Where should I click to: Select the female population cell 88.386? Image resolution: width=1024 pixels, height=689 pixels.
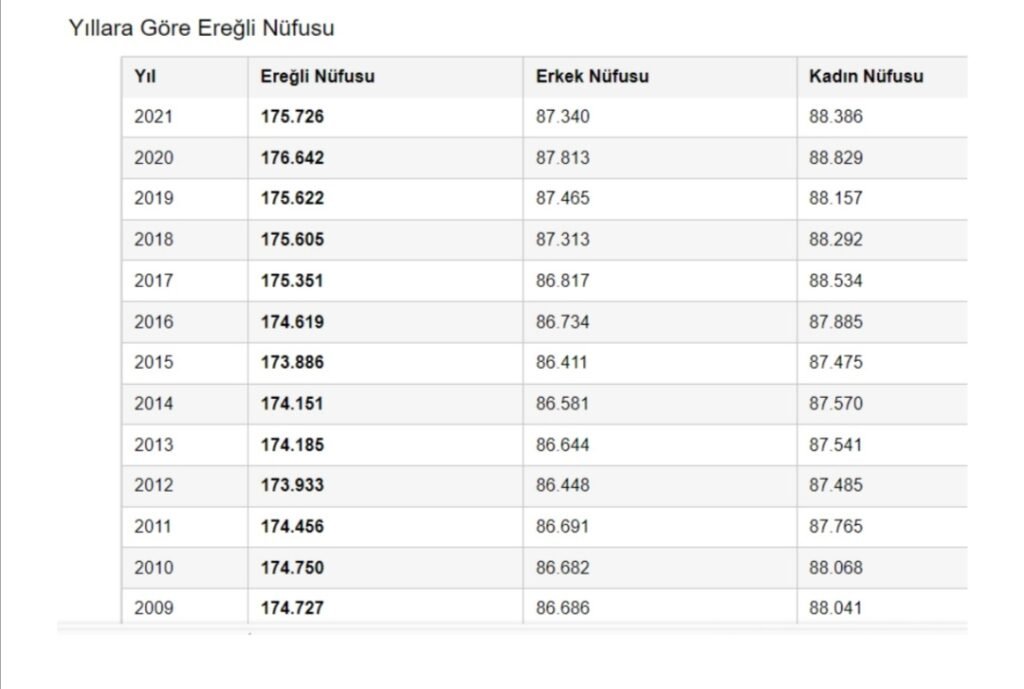[835, 117]
